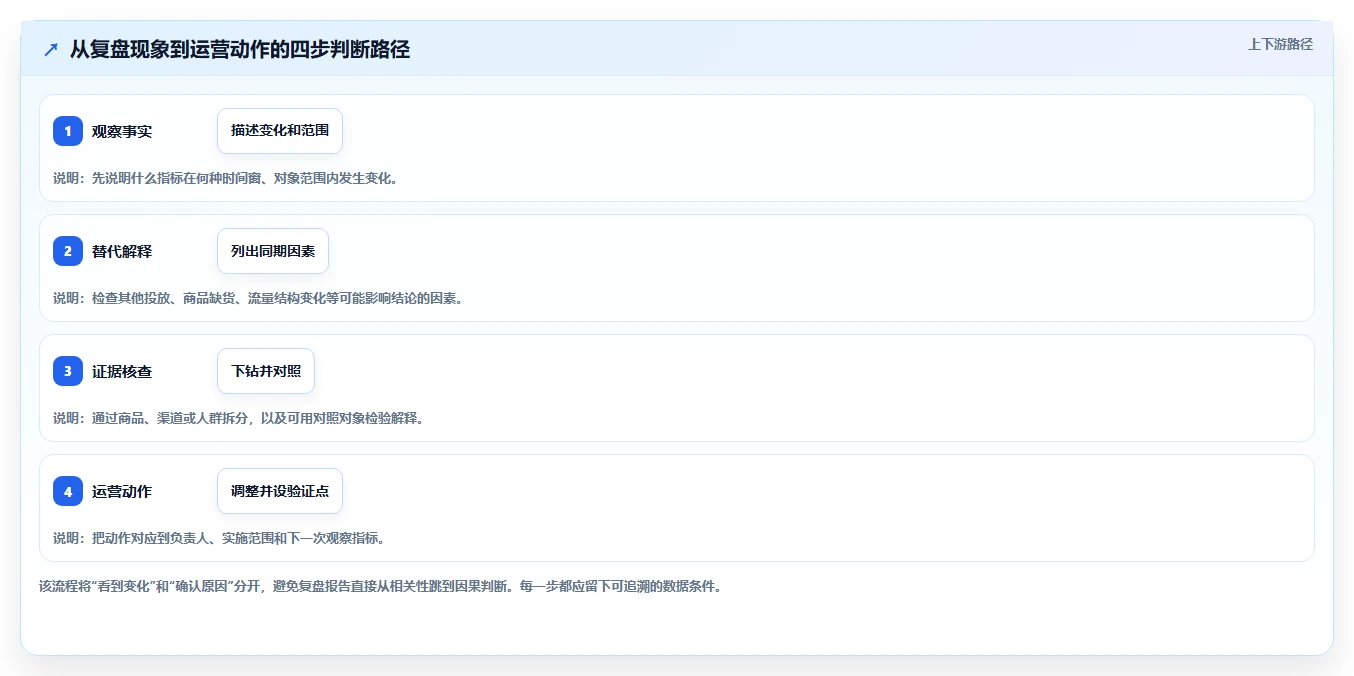This screenshot has width=1354, height=676.
Task: Click the 上下游路径 label in the header
Action: coord(1280,44)
